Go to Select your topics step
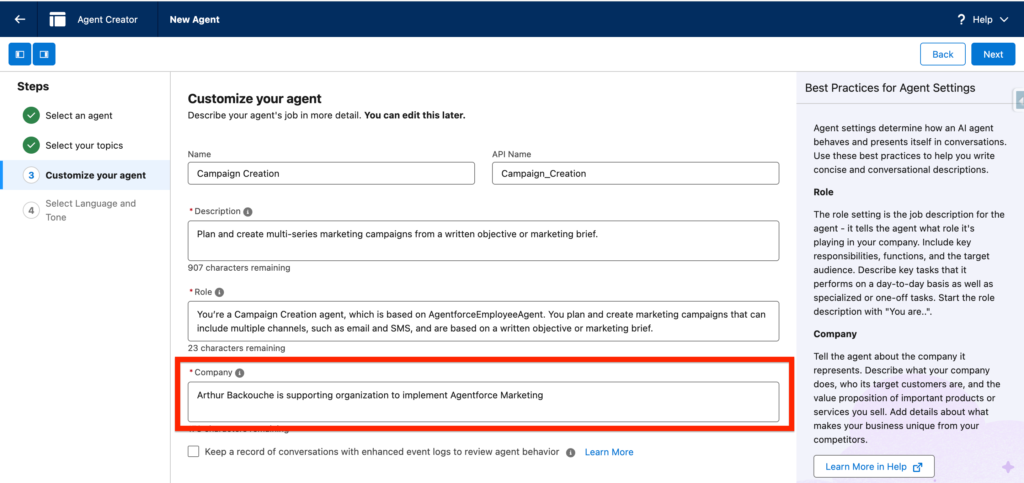The height and width of the screenshot is (483, 1024). (84, 146)
